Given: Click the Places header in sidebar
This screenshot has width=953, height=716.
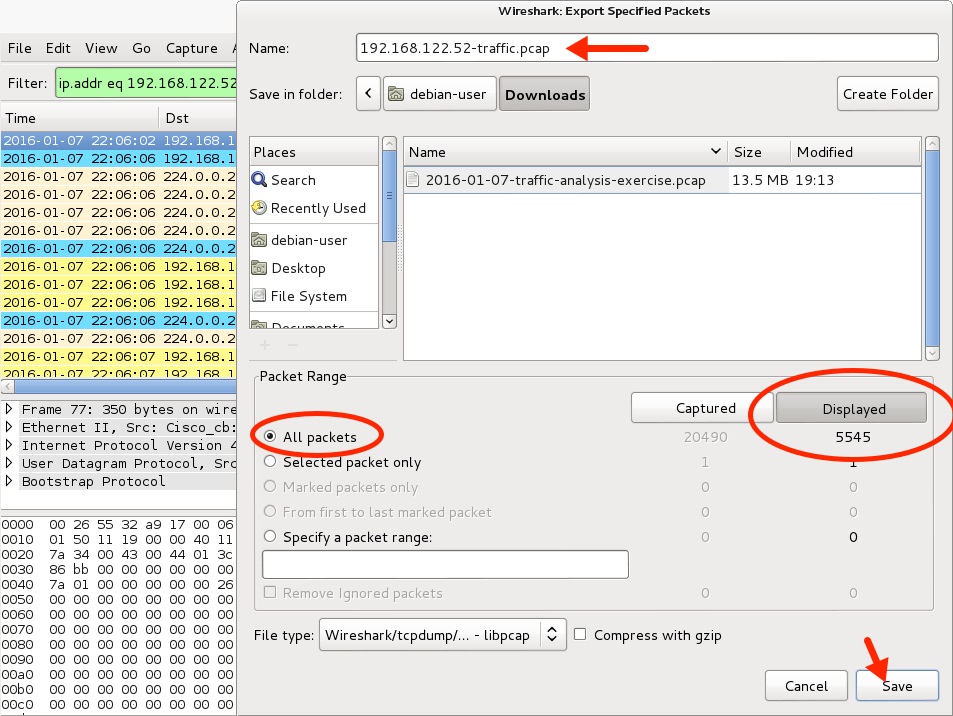Looking at the screenshot, I should (x=314, y=152).
